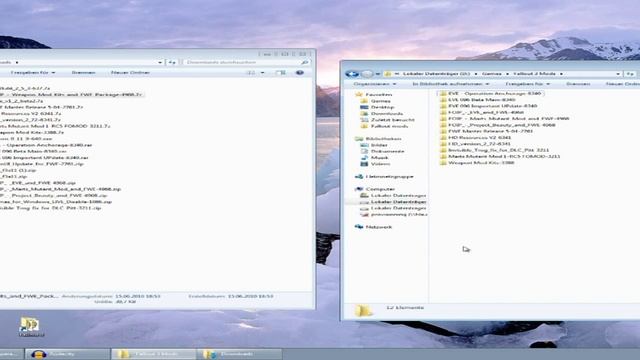The height and width of the screenshot is (360, 640).
Task: Open 'Zuletzt besucht' under Favoriten
Action: point(393,120)
